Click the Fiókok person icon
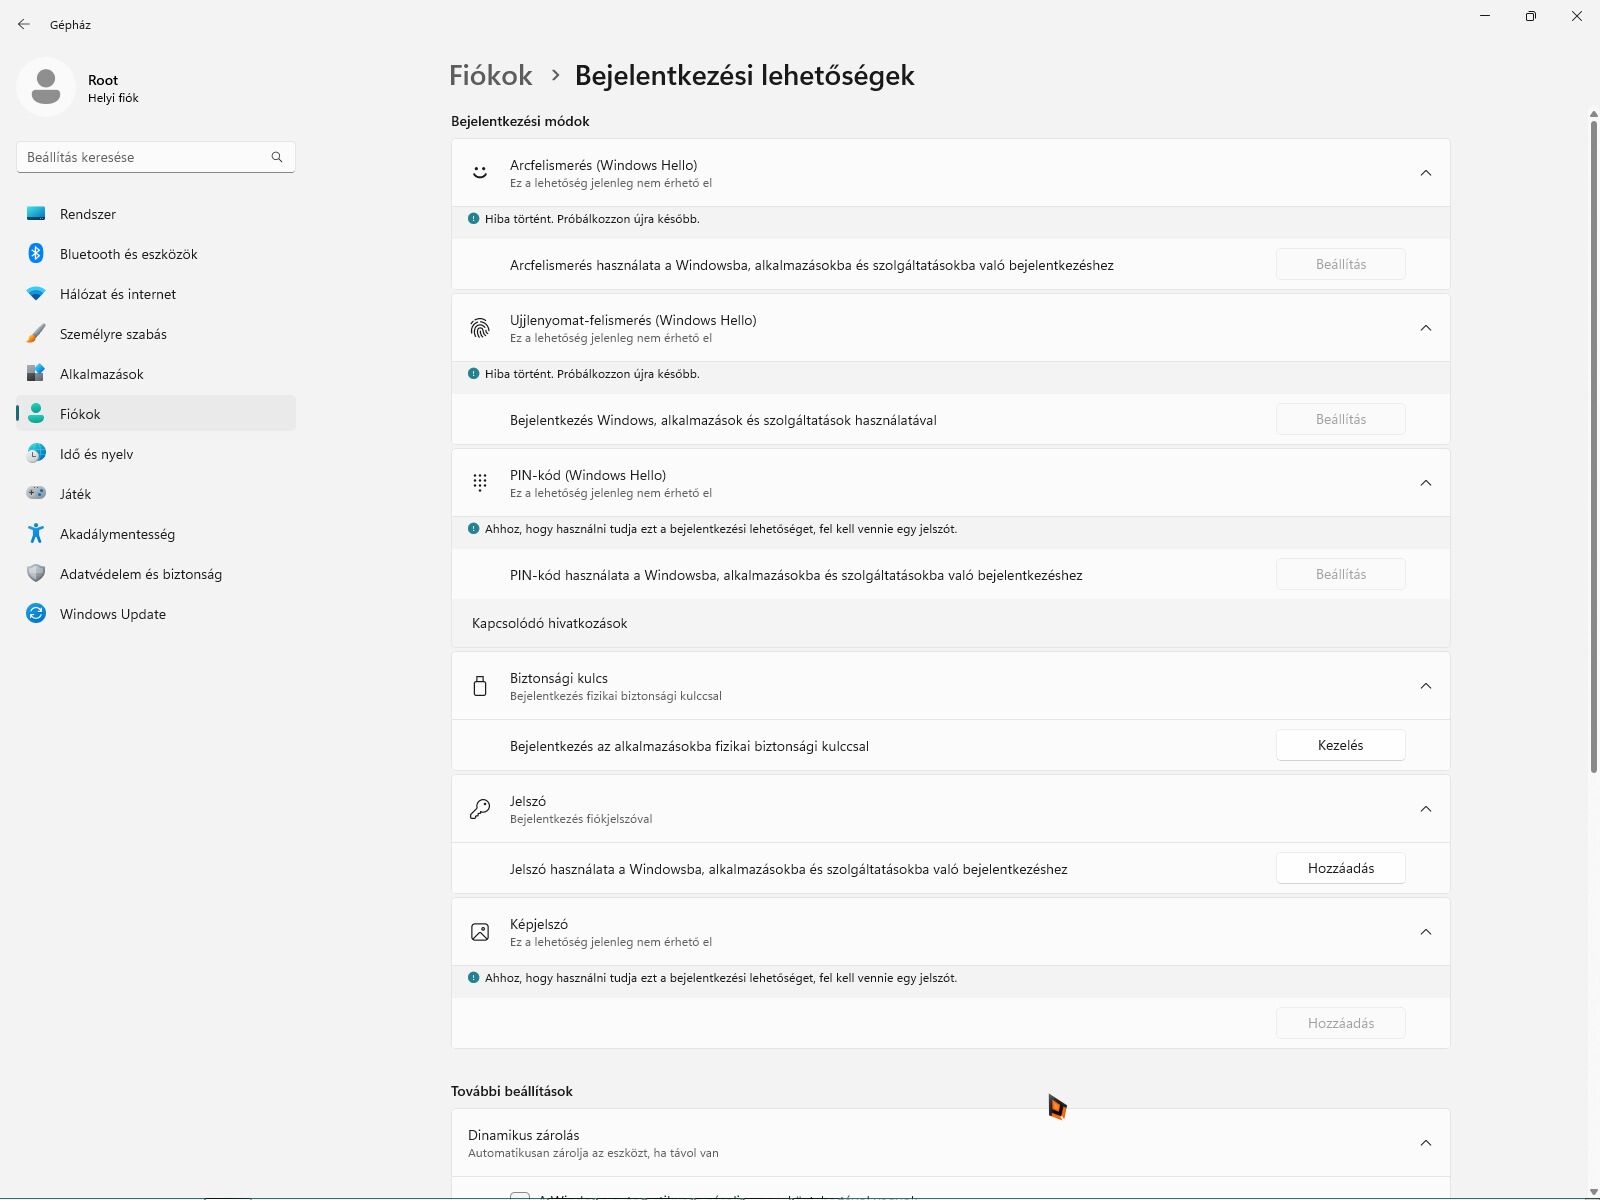Image resolution: width=1600 pixels, height=1200 pixels. pos(36,414)
